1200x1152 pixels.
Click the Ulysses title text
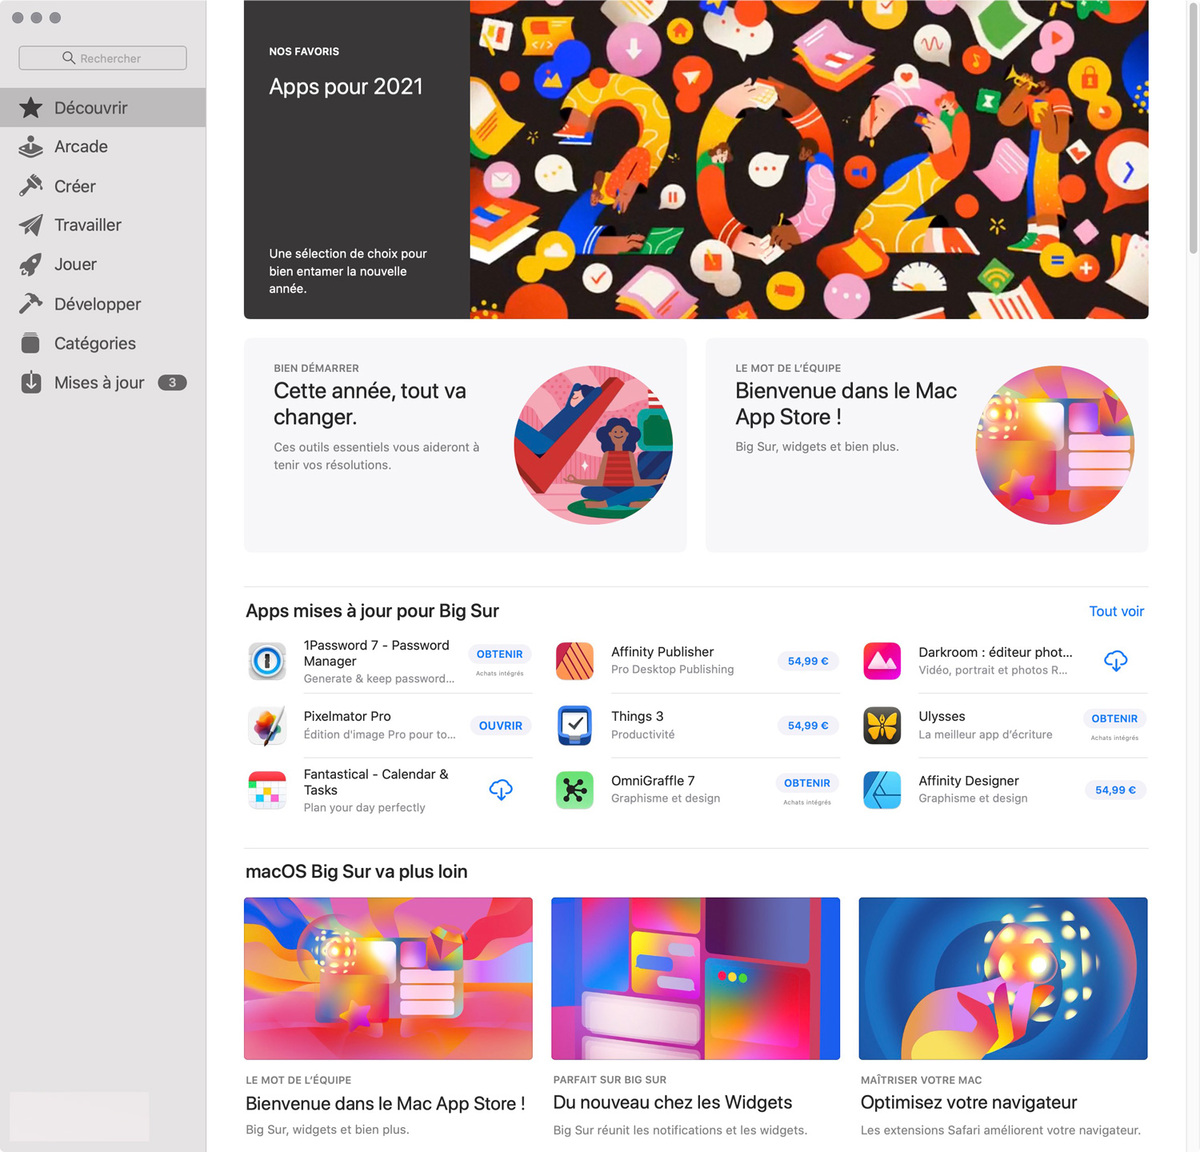[942, 716]
